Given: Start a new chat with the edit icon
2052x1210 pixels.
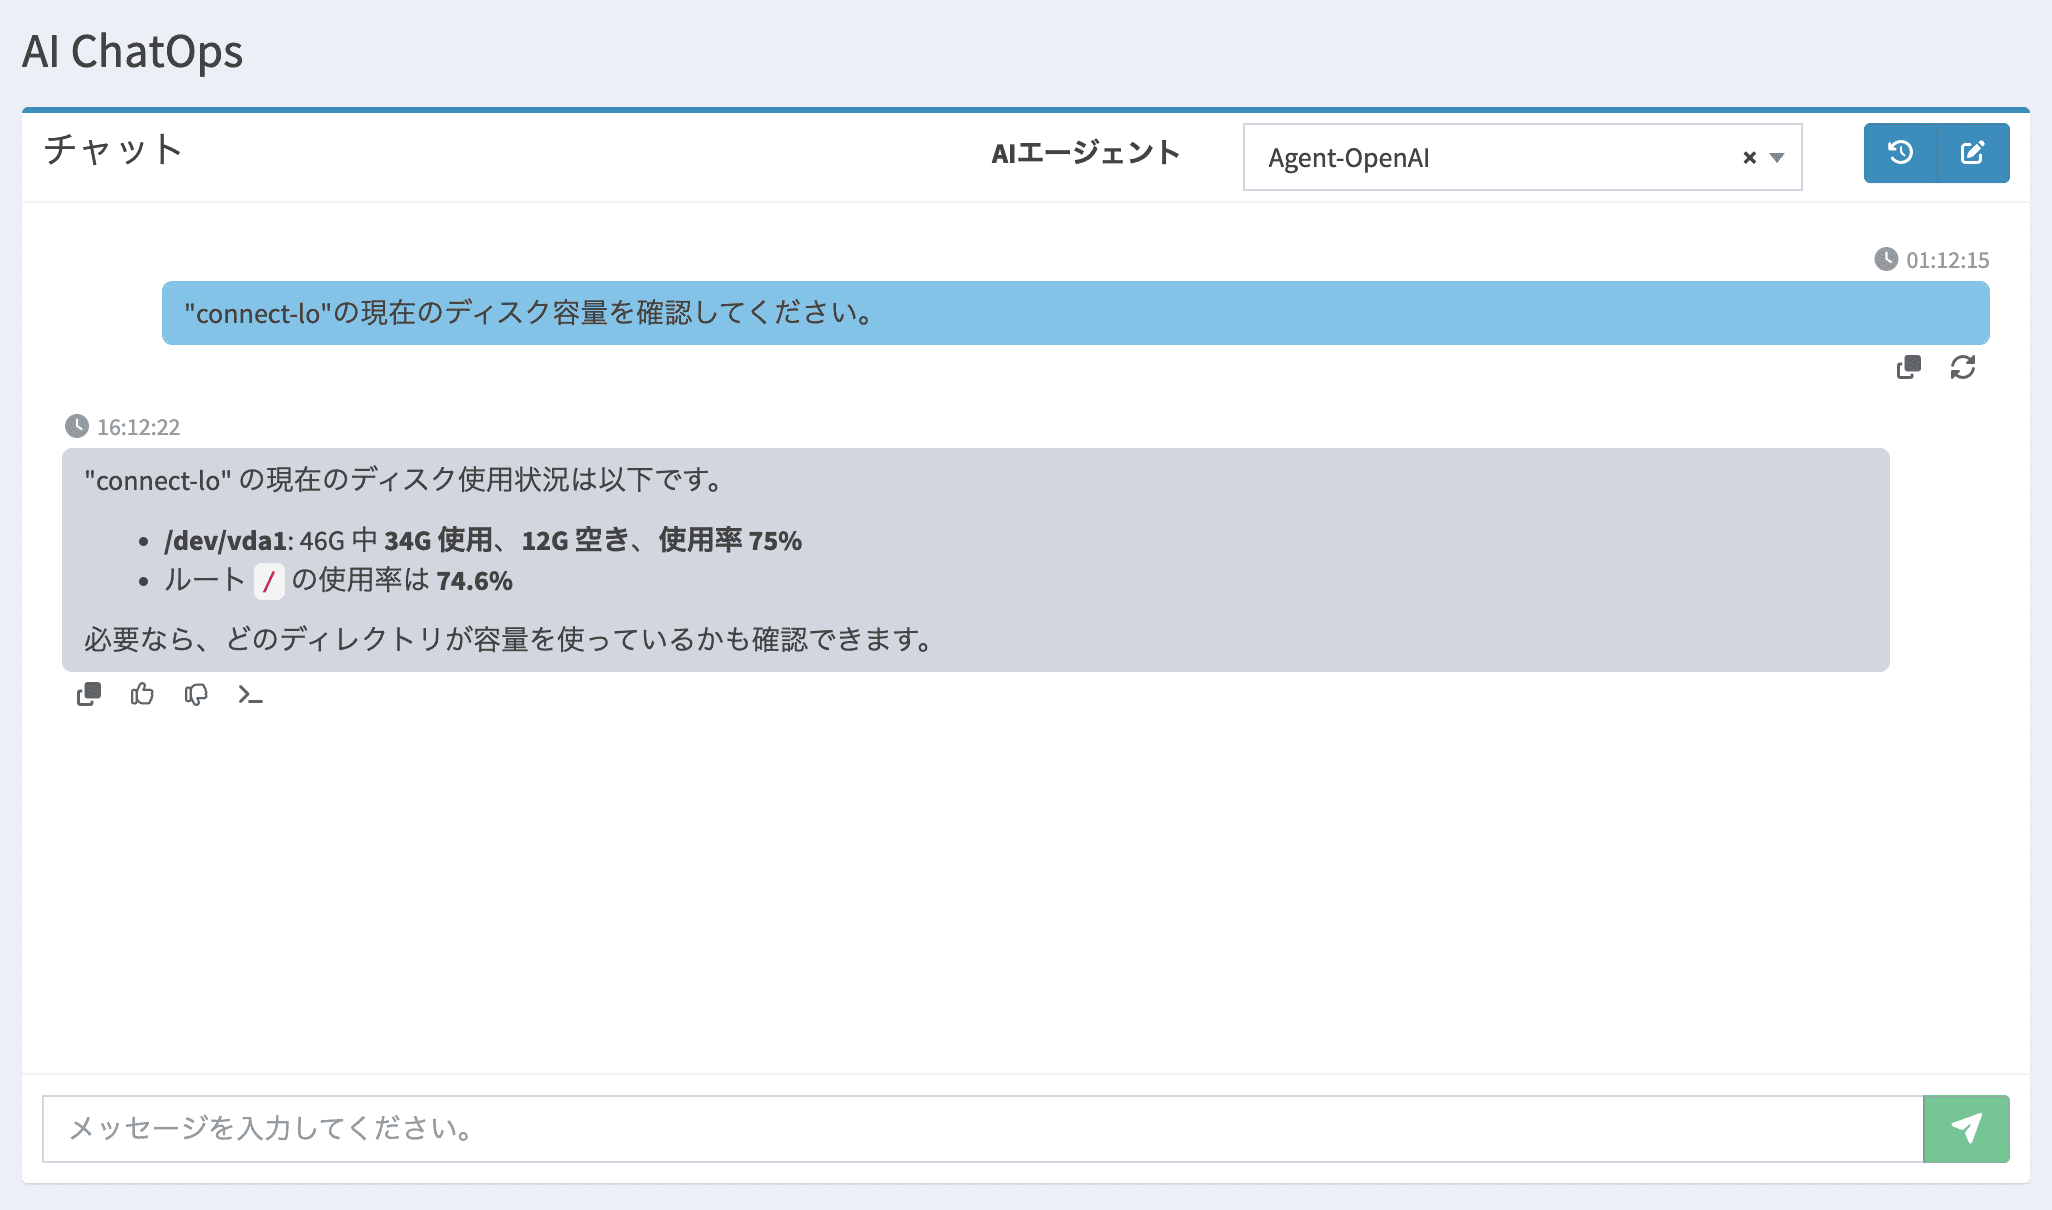Looking at the screenshot, I should tap(1973, 153).
